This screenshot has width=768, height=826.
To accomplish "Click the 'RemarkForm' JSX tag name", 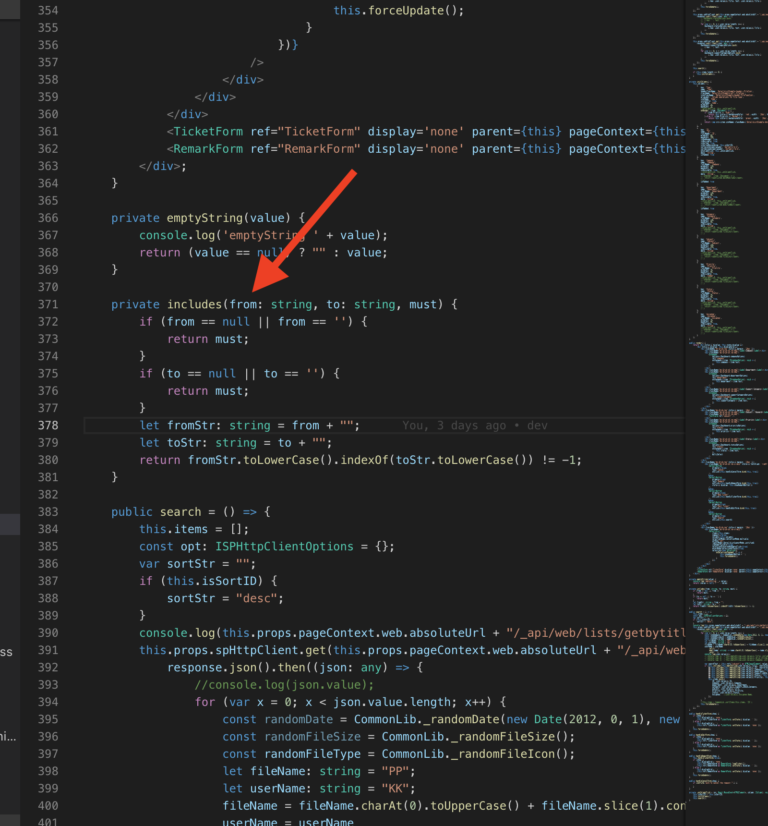I will (x=208, y=149).
